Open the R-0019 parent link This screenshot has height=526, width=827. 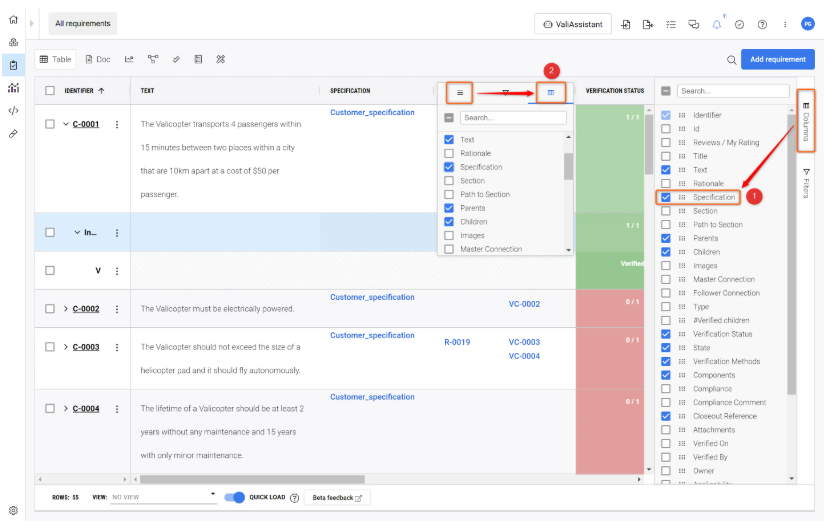[457, 342]
